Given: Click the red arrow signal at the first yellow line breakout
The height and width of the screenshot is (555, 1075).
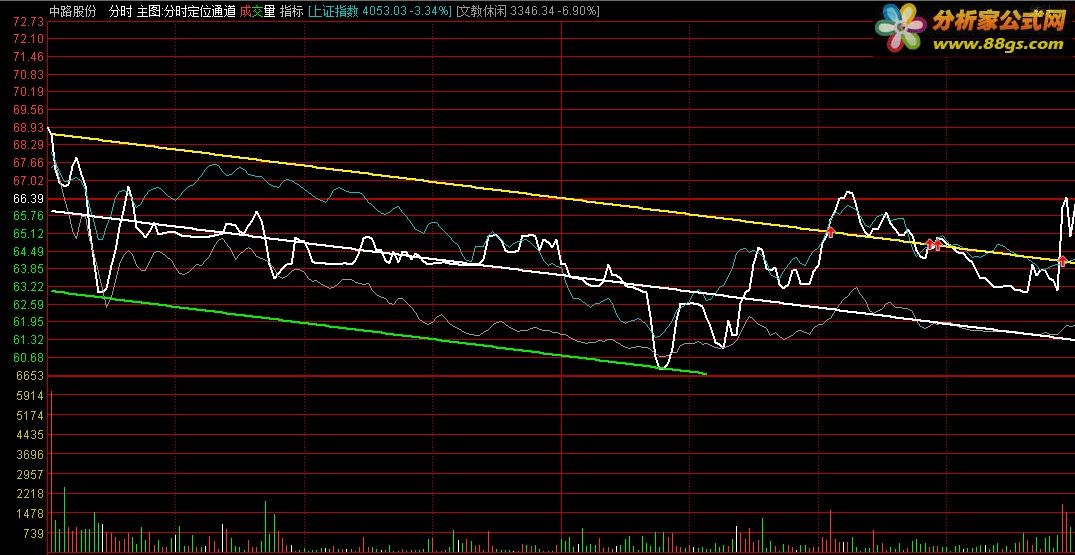Looking at the screenshot, I should click(x=830, y=232).
